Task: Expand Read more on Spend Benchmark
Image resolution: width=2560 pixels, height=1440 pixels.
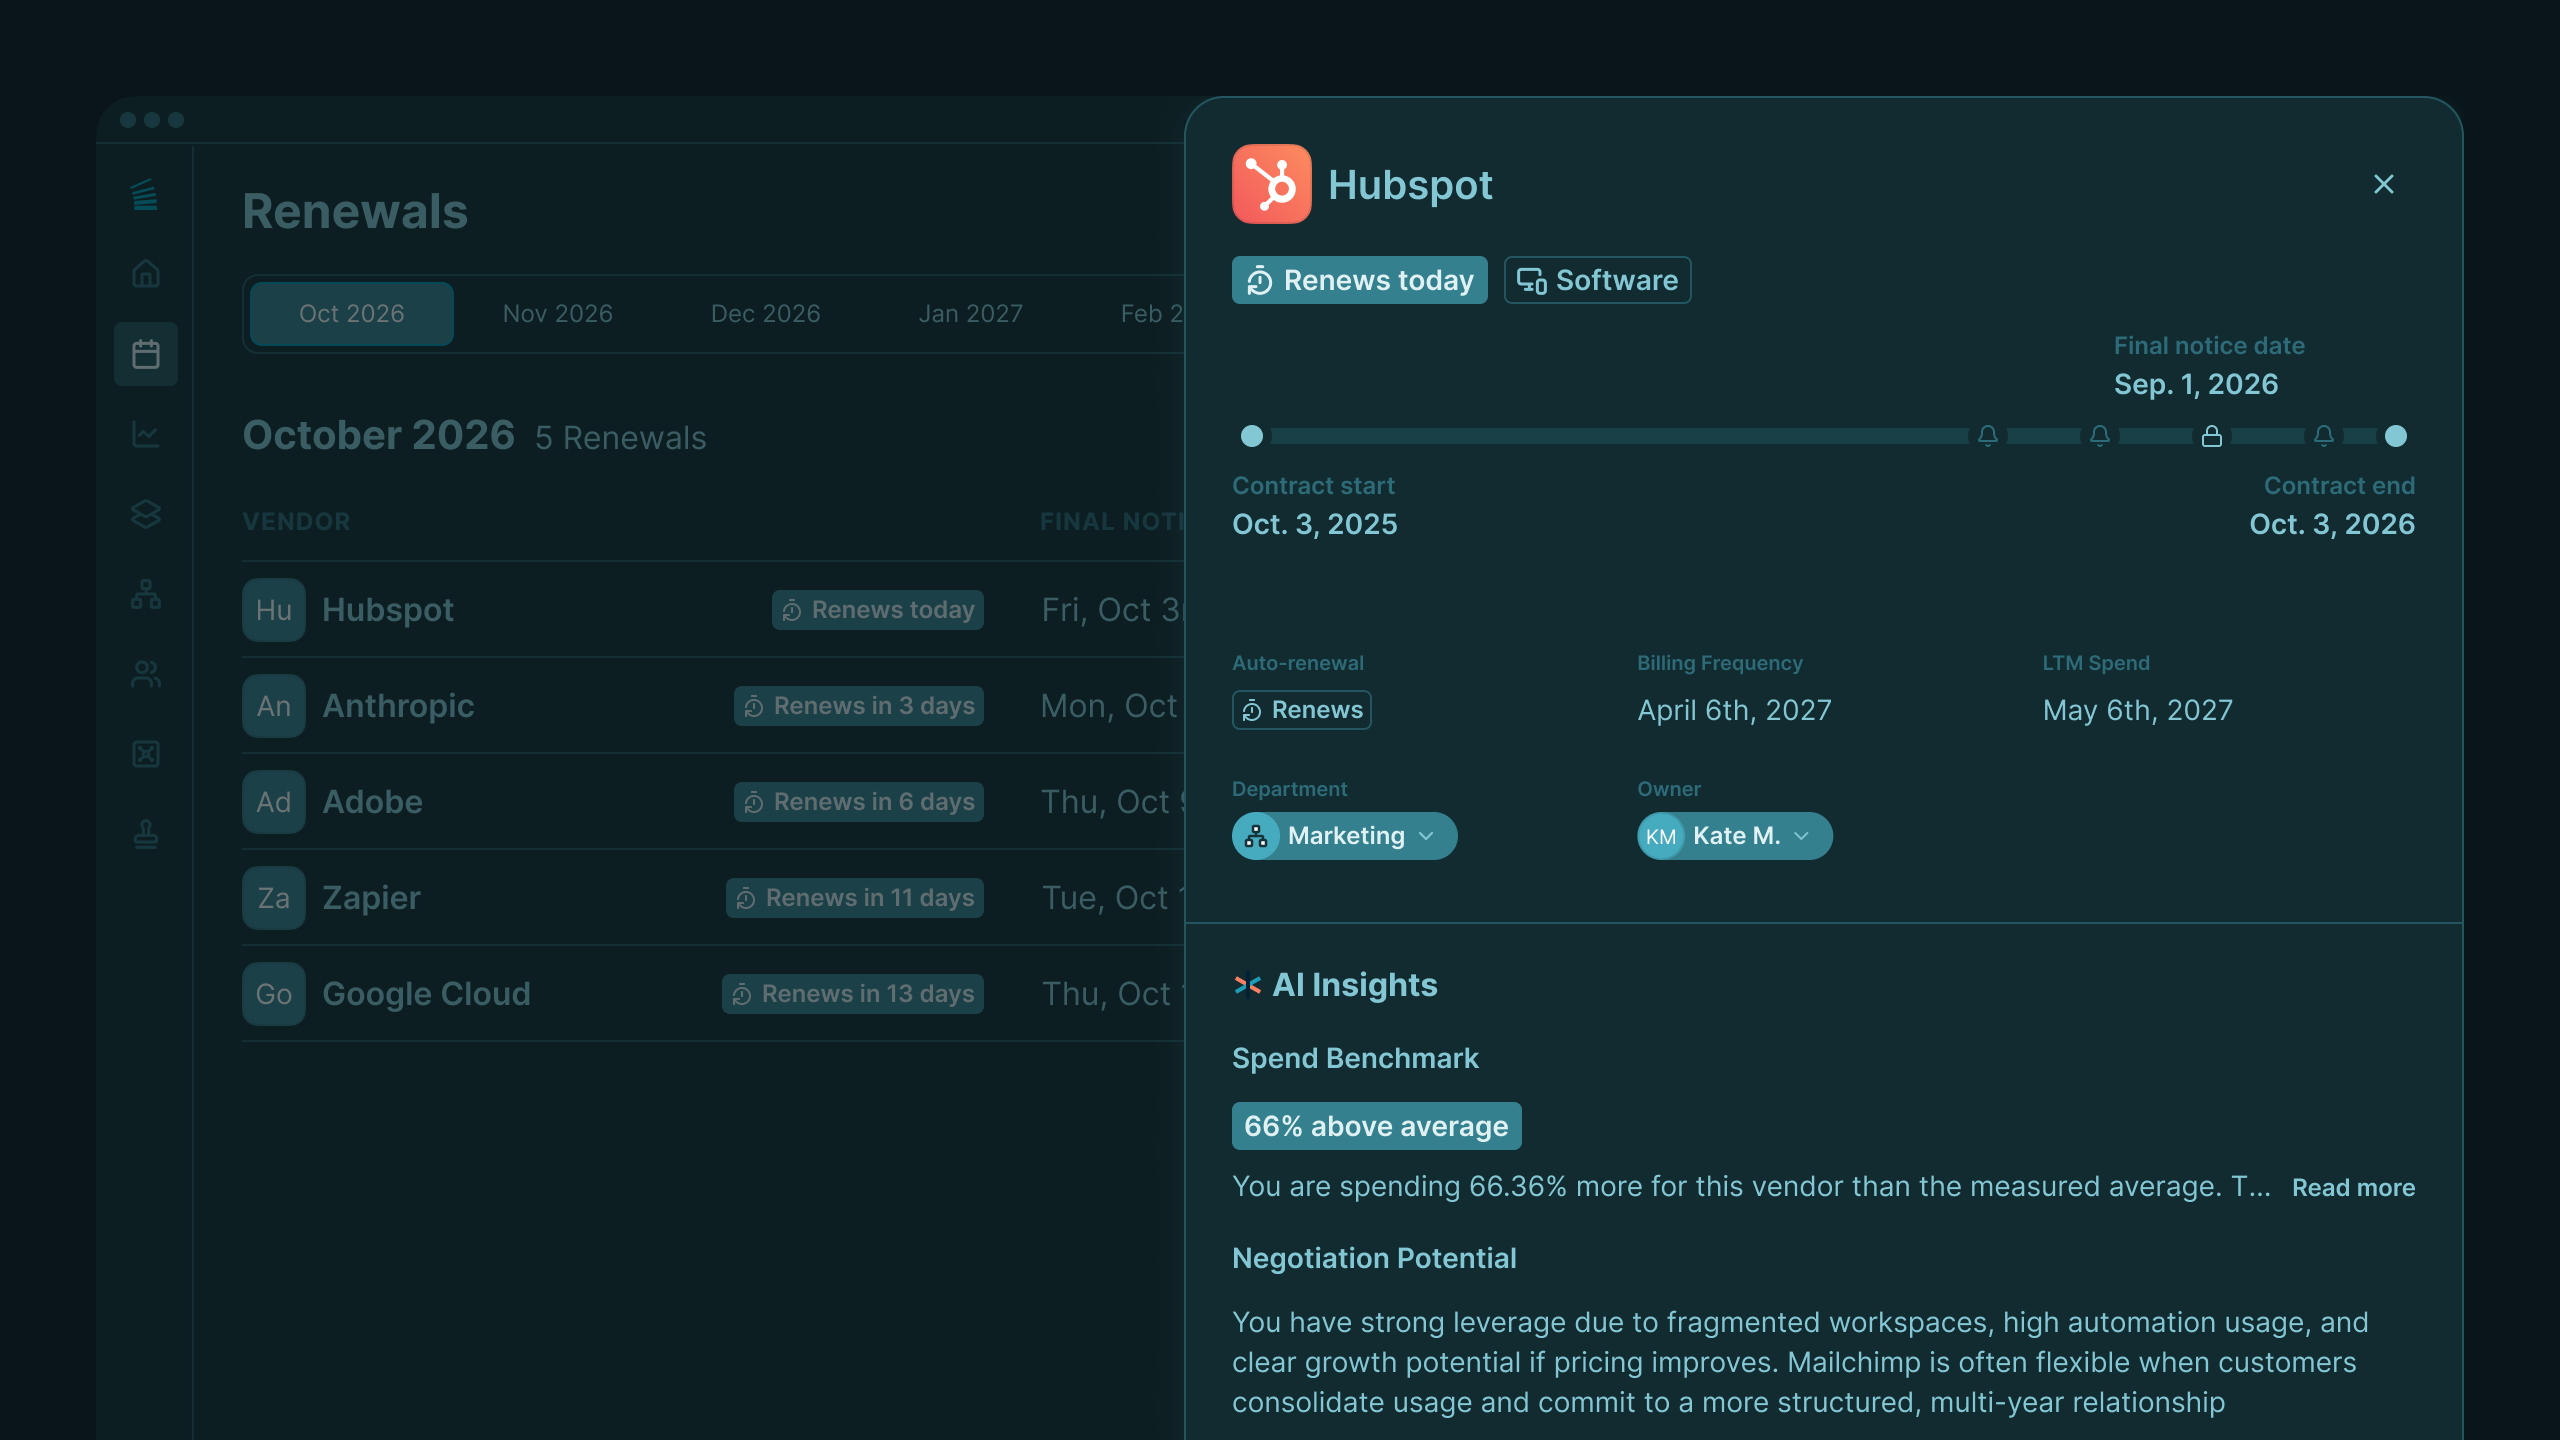Action: [x=2352, y=1188]
